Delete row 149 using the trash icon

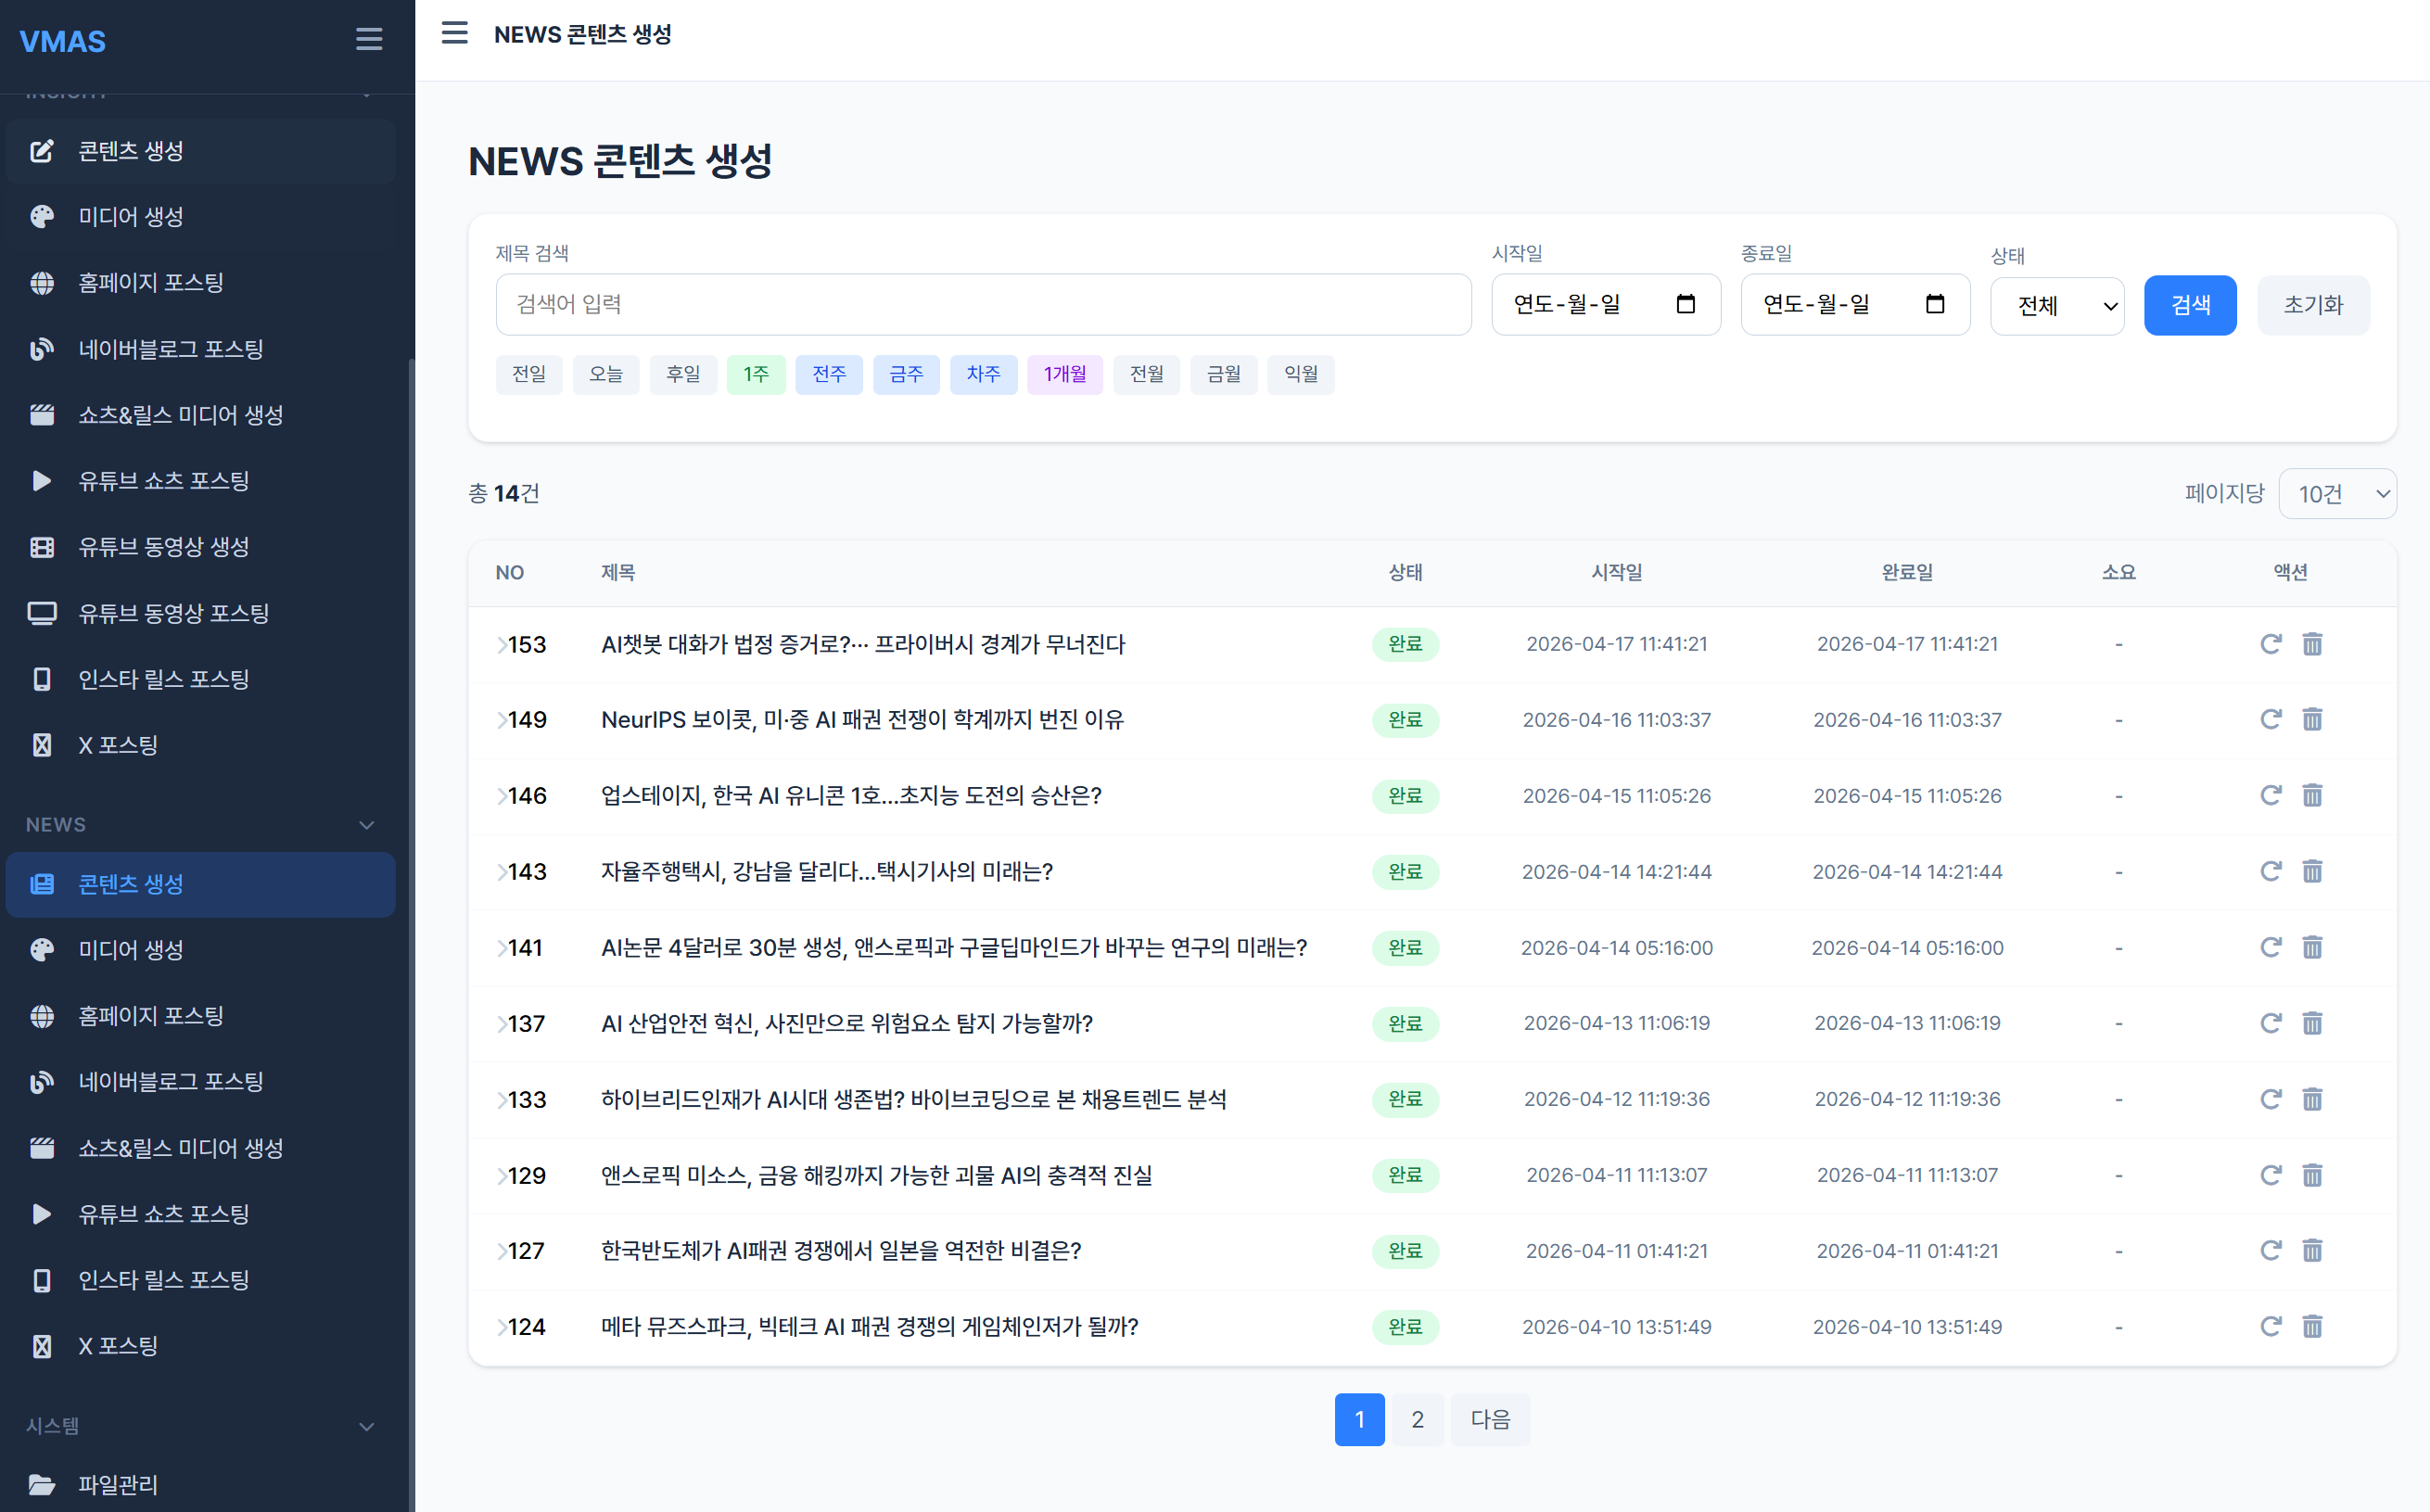pyautogui.click(x=2312, y=720)
